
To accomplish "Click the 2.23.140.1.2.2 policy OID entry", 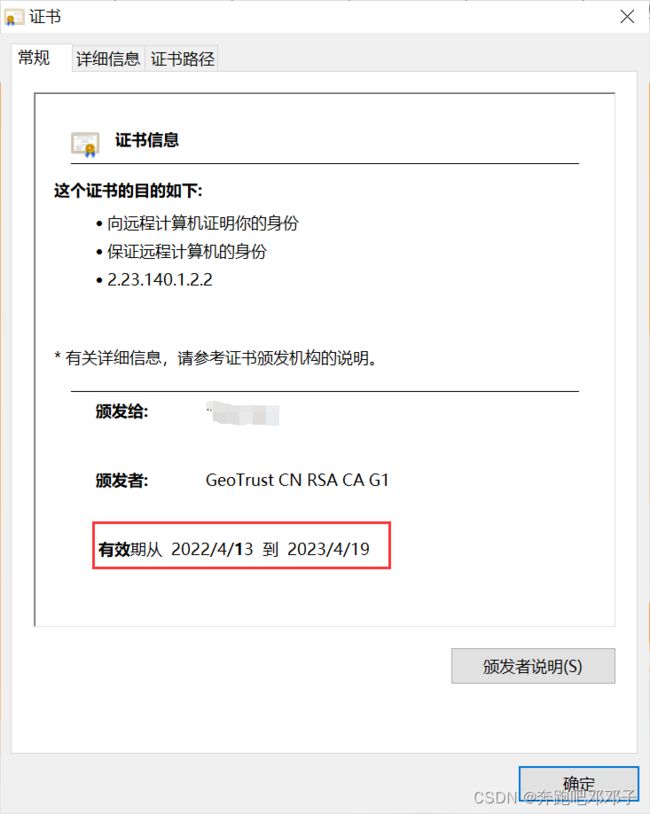I will (x=159, y=280).
